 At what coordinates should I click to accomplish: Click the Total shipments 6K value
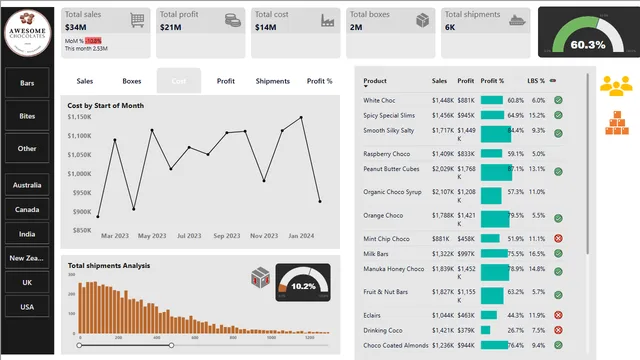click(x=450, y=27)
